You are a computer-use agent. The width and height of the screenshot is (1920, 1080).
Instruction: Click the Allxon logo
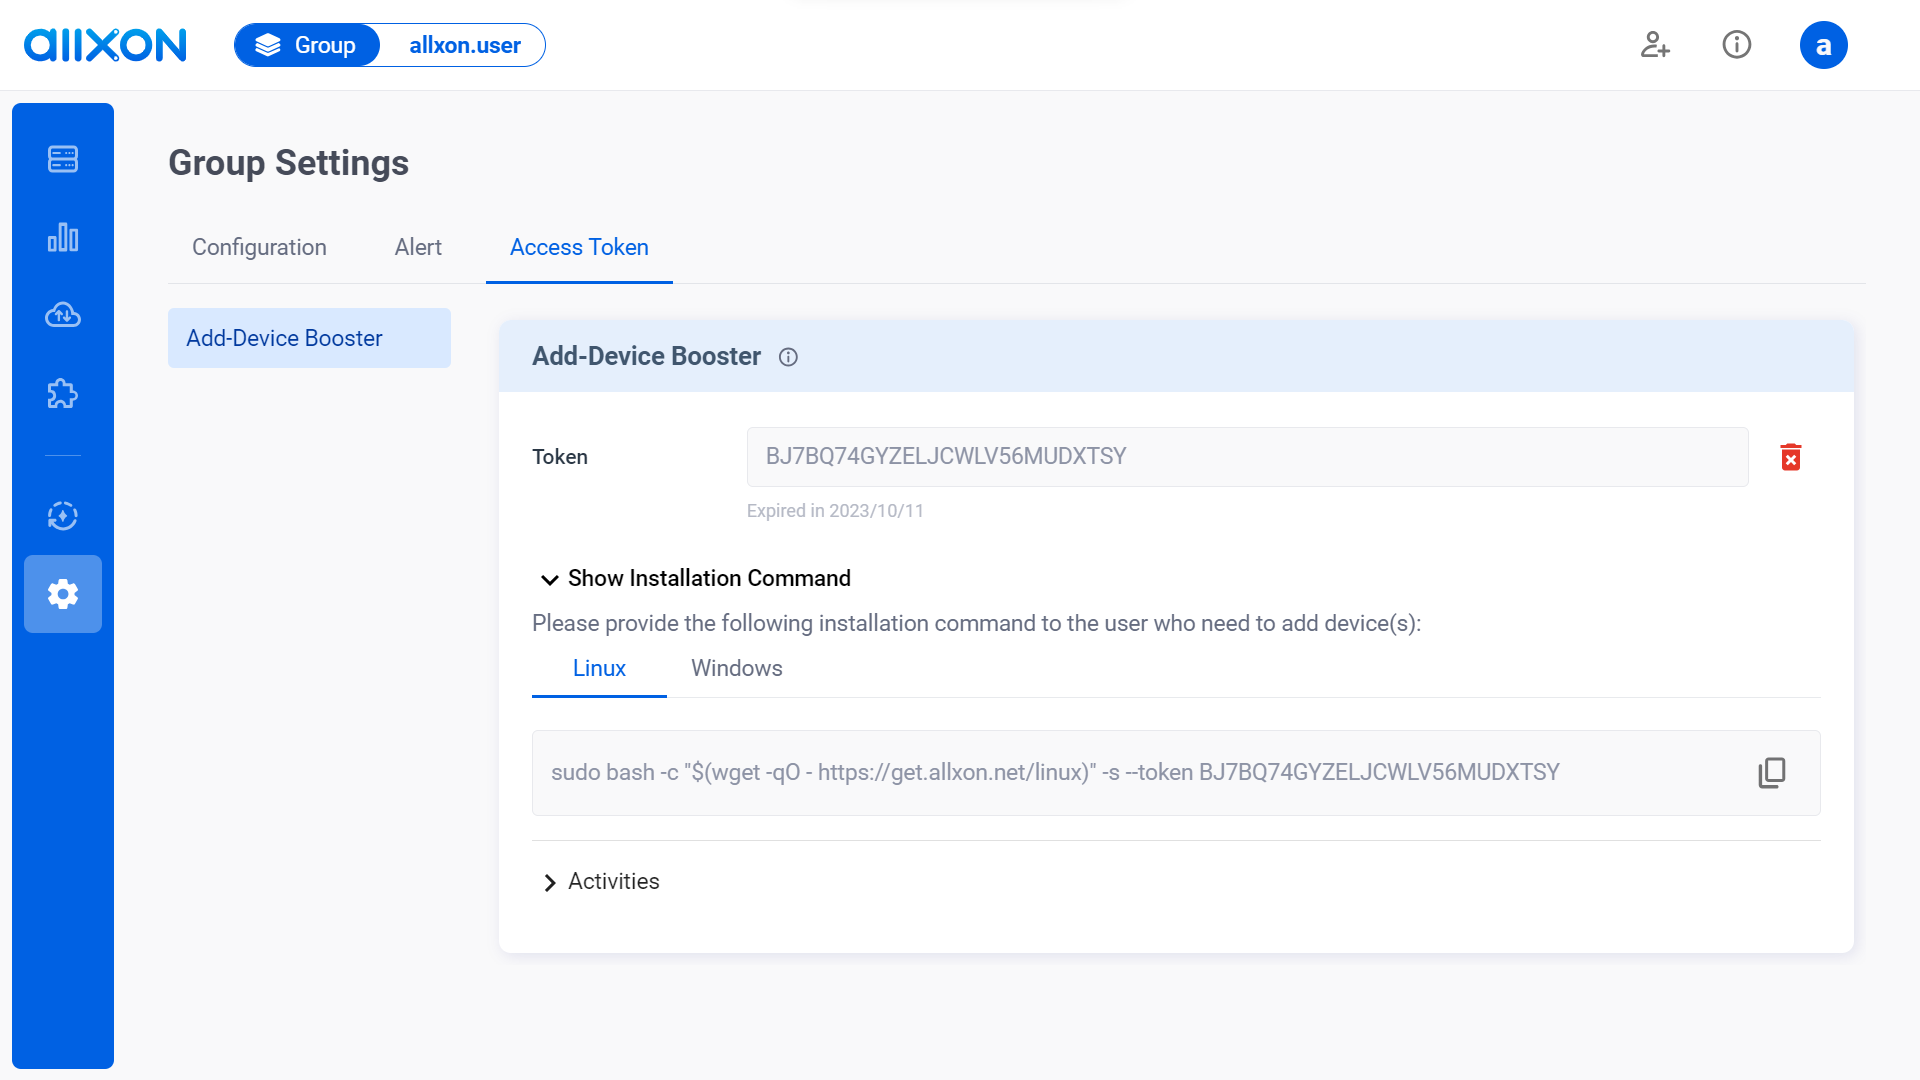[105, 45]
